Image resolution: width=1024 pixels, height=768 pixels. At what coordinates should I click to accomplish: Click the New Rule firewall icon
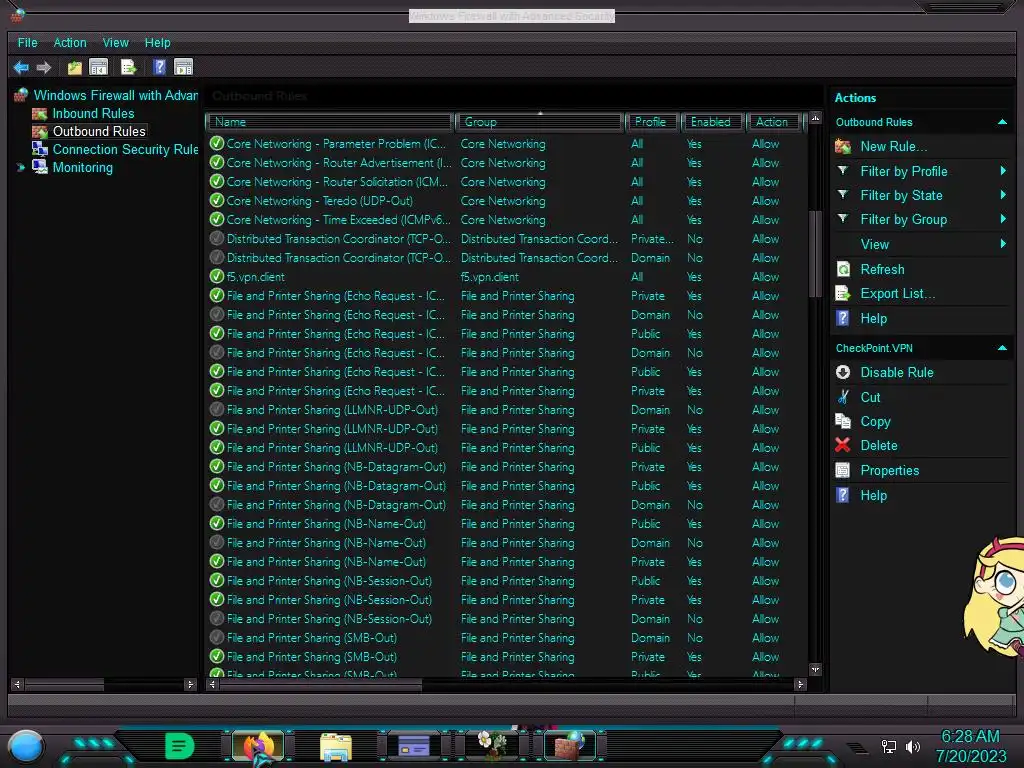(843, 146)
